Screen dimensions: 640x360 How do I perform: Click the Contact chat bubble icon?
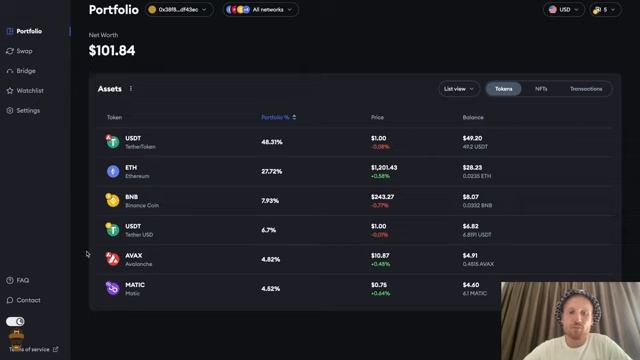(10, 300)
